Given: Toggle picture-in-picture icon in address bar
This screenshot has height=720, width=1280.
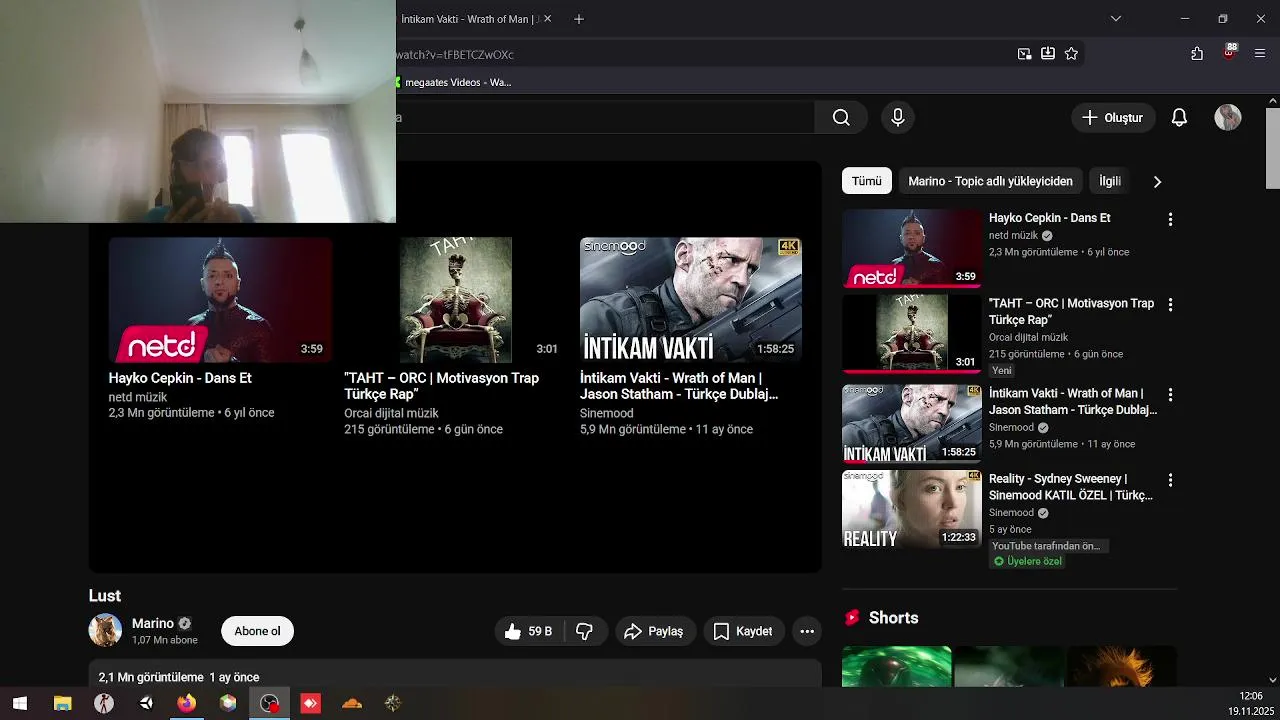Looking at the screenshot, I should point(1024,54).
